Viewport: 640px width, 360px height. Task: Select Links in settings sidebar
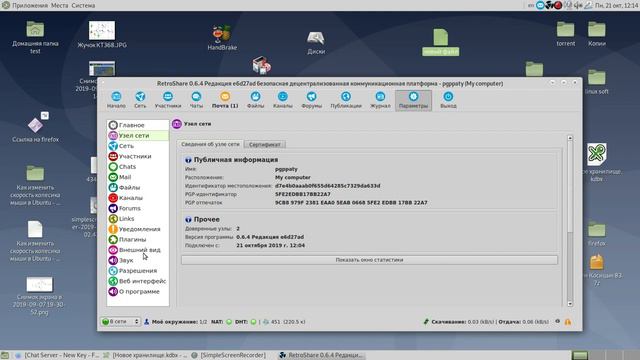(x=138, y=219)
